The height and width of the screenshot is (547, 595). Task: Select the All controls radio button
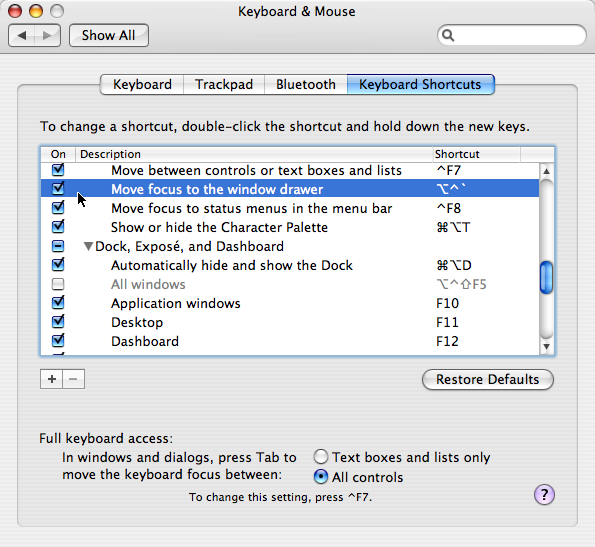tap(321, 476)
